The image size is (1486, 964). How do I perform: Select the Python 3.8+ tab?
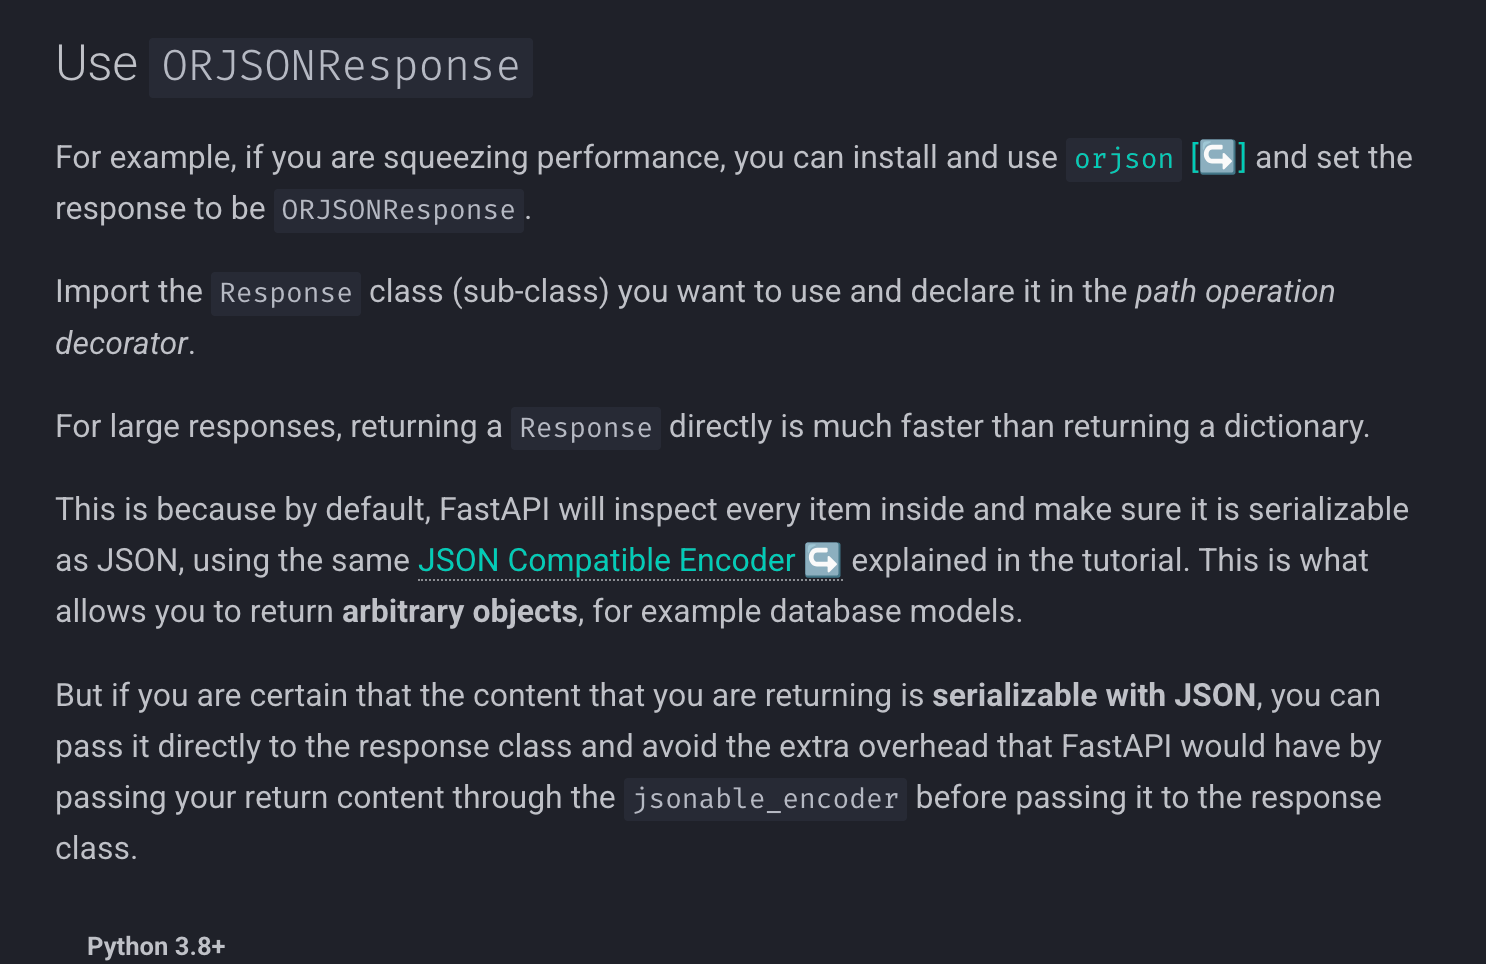pos(156,946)
